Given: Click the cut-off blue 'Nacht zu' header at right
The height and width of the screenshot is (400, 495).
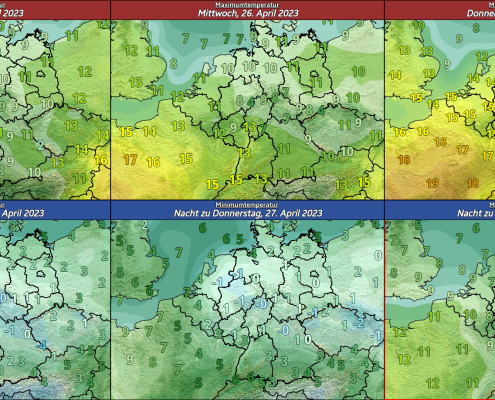Looking at the screenshot, I should (476, 213).
